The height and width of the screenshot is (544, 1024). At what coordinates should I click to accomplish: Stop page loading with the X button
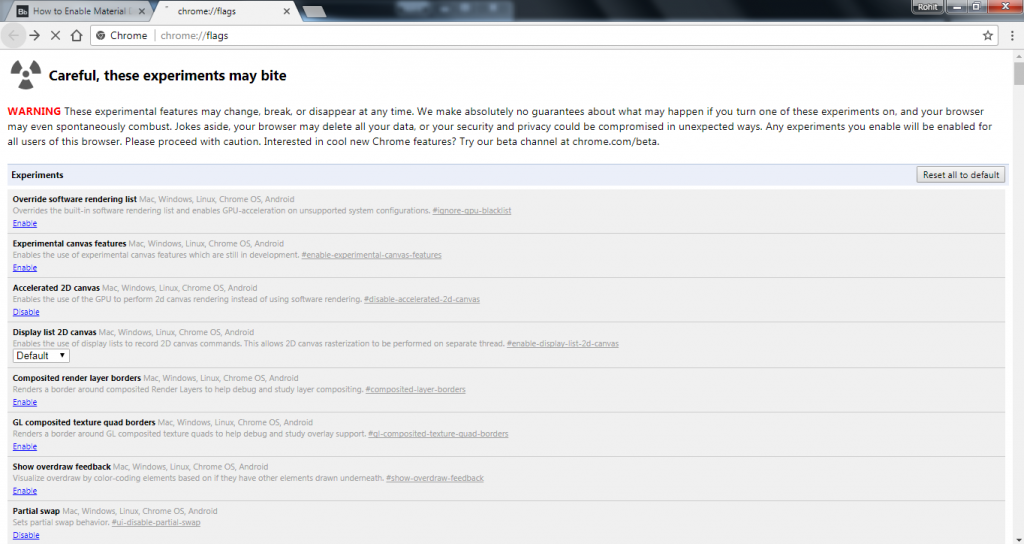[56, 35]
